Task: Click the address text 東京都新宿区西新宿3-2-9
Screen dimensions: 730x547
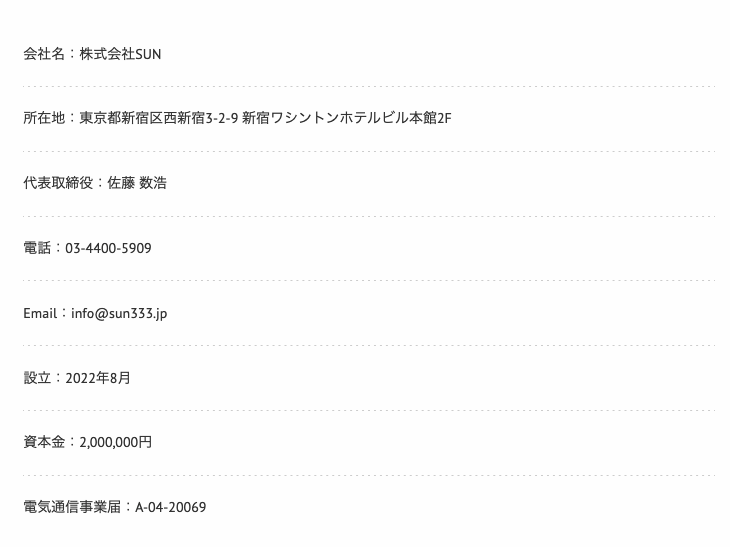Action: click(159, 118)
